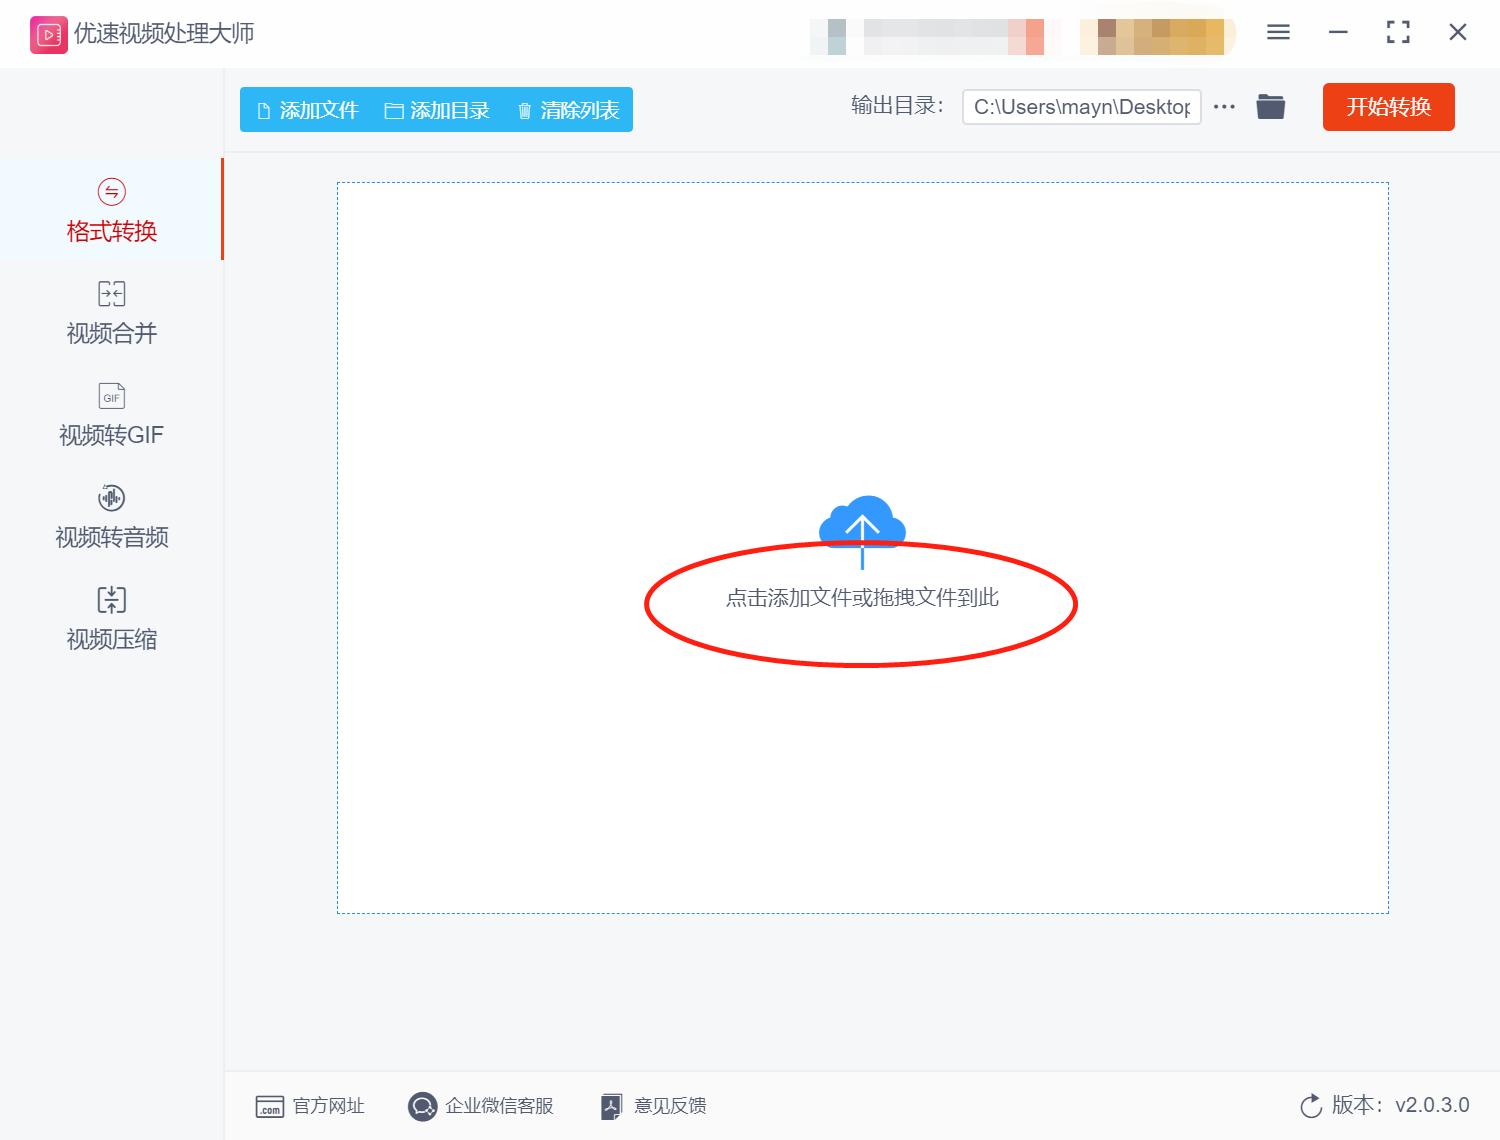Click the output directory path input field
Image resolution: width=1500 pixels, height=1140 pixels.
click(x=1080, y=106)
